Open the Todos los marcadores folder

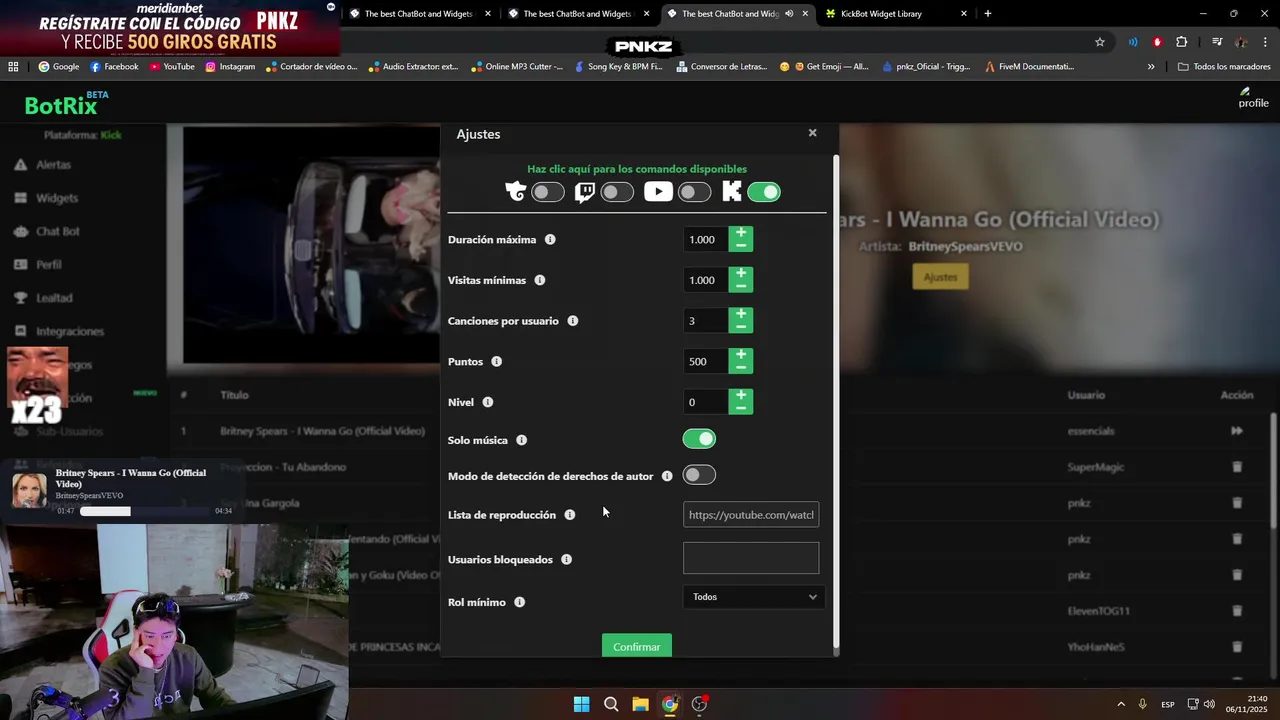[x=1224, y=67]
